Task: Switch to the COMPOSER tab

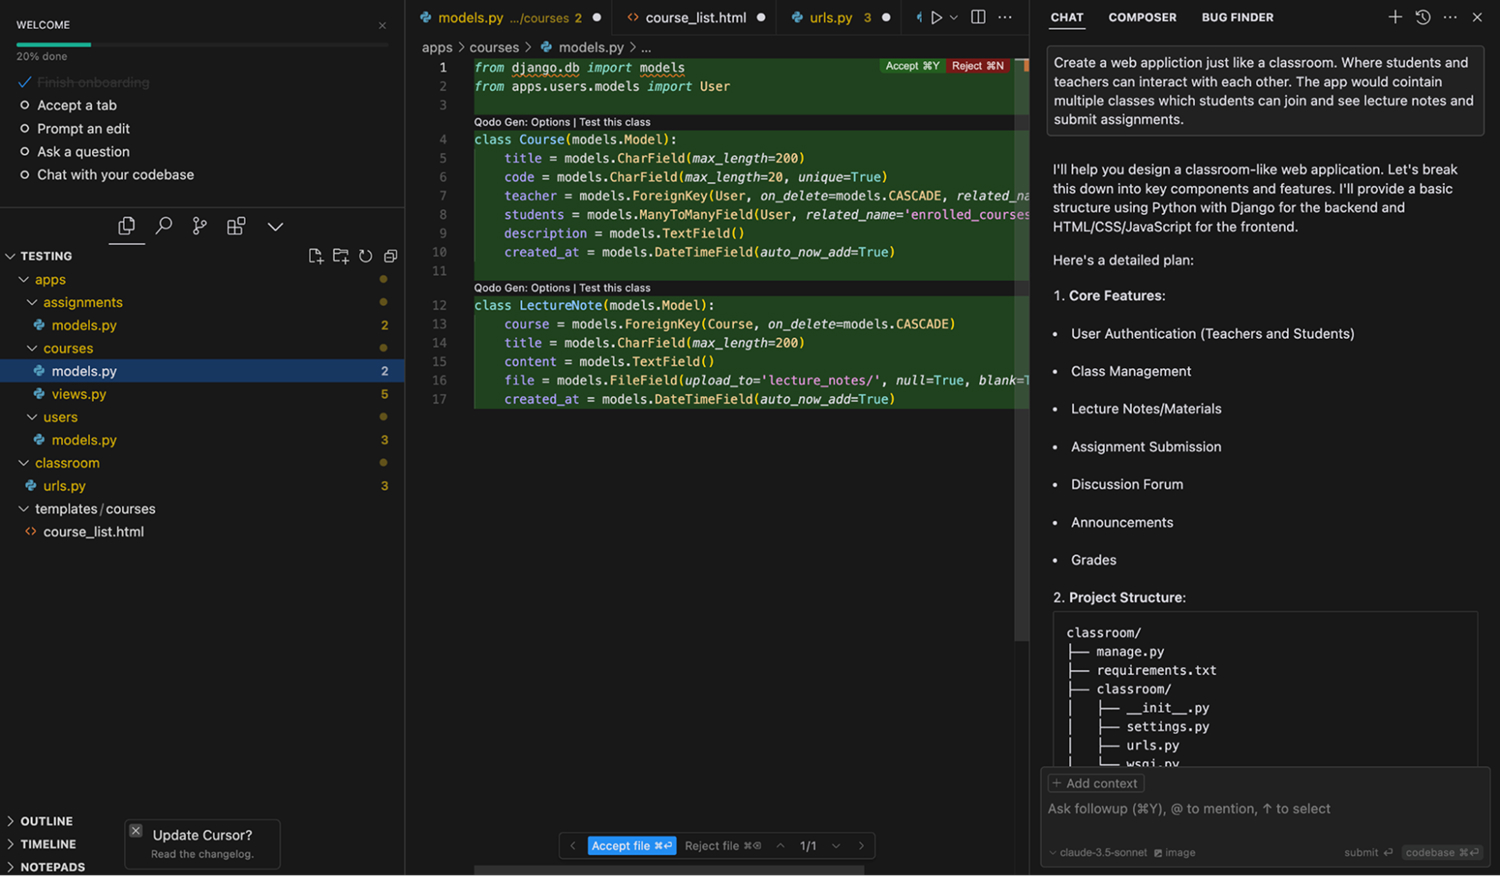Action: pyautogui.click(x=1142, y=17)
